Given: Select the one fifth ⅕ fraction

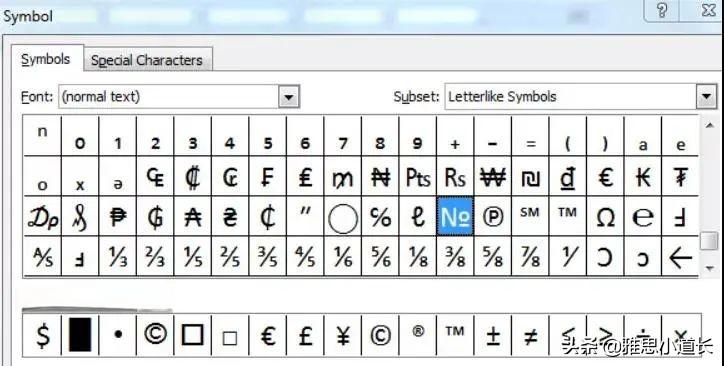Looking at the screenshot, I should click(193, 257).
